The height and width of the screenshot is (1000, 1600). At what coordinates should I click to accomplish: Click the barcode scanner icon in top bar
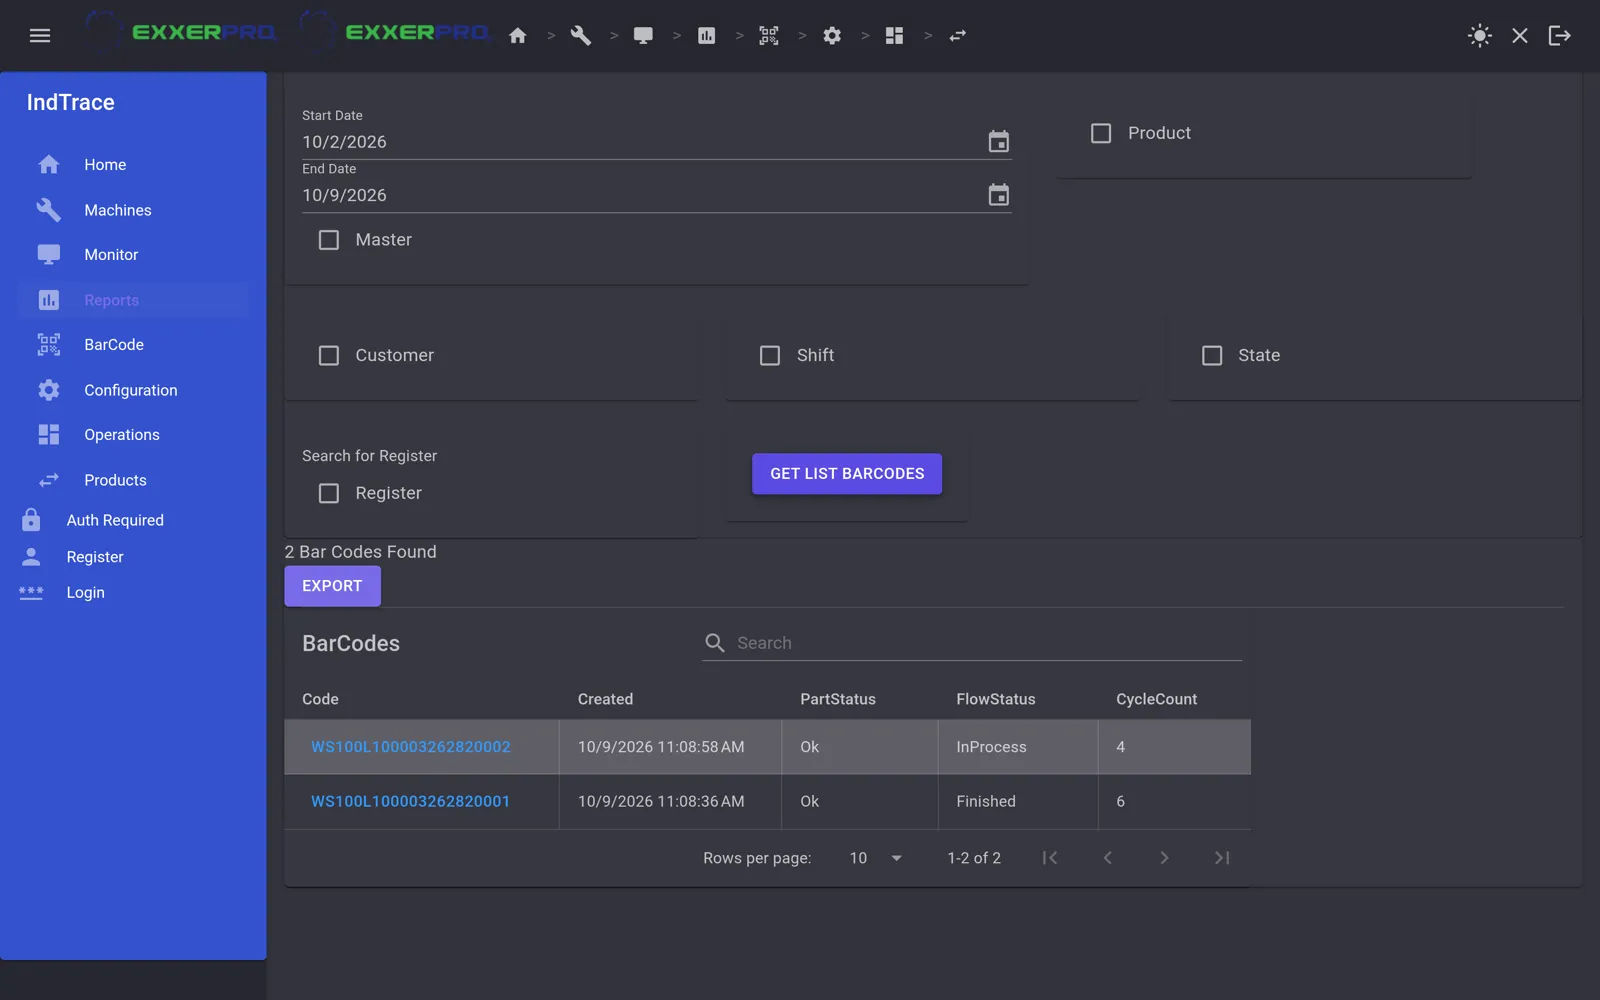tap(769, 36)
